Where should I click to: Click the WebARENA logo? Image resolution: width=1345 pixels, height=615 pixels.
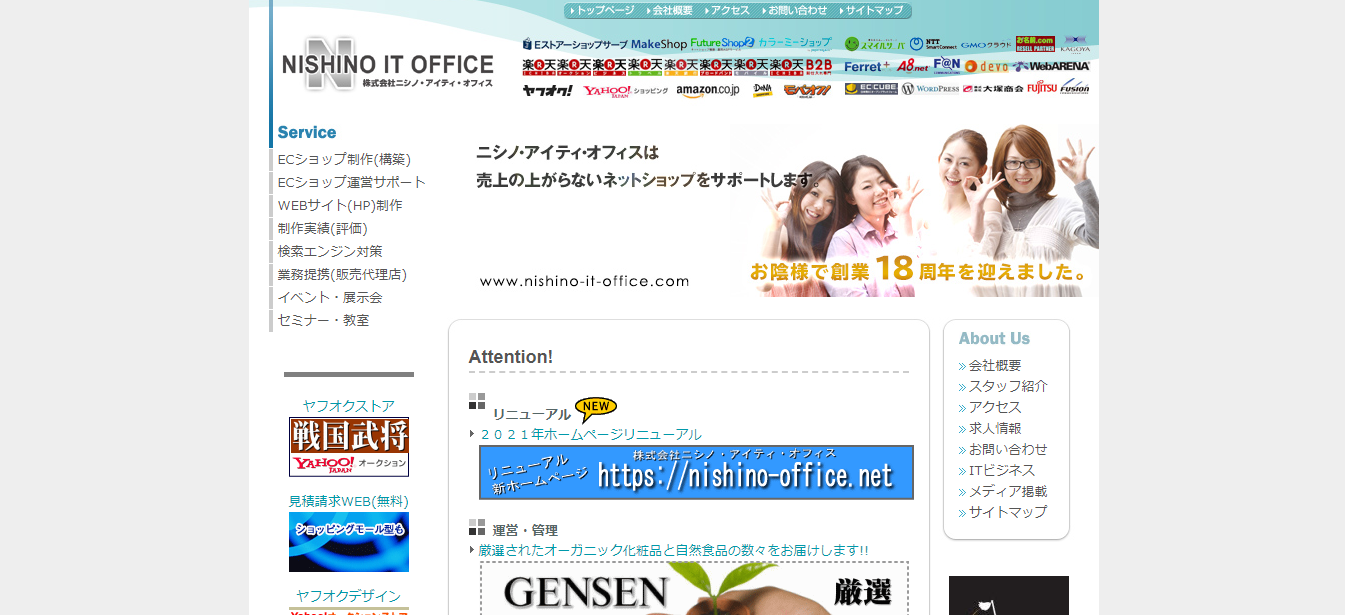tap(1051, 66)
